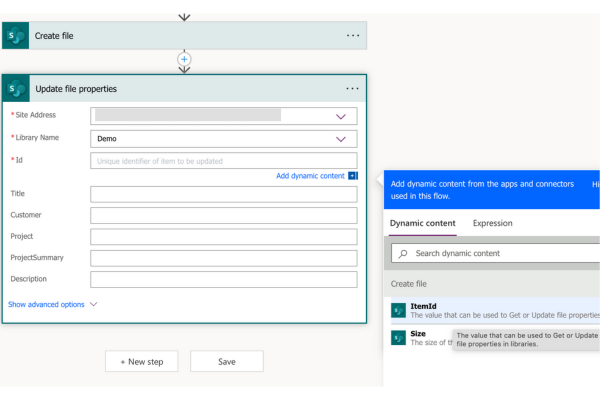Save the flow
This screenshot has width=600, height=400.
(227, 361)
